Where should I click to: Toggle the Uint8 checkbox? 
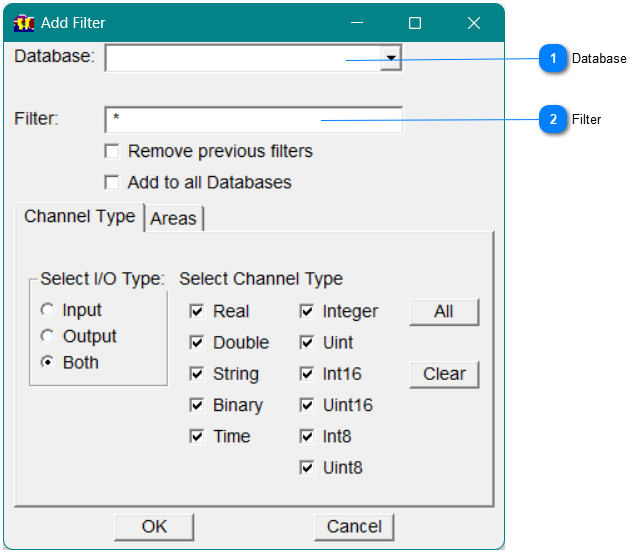tap(307, 468)
